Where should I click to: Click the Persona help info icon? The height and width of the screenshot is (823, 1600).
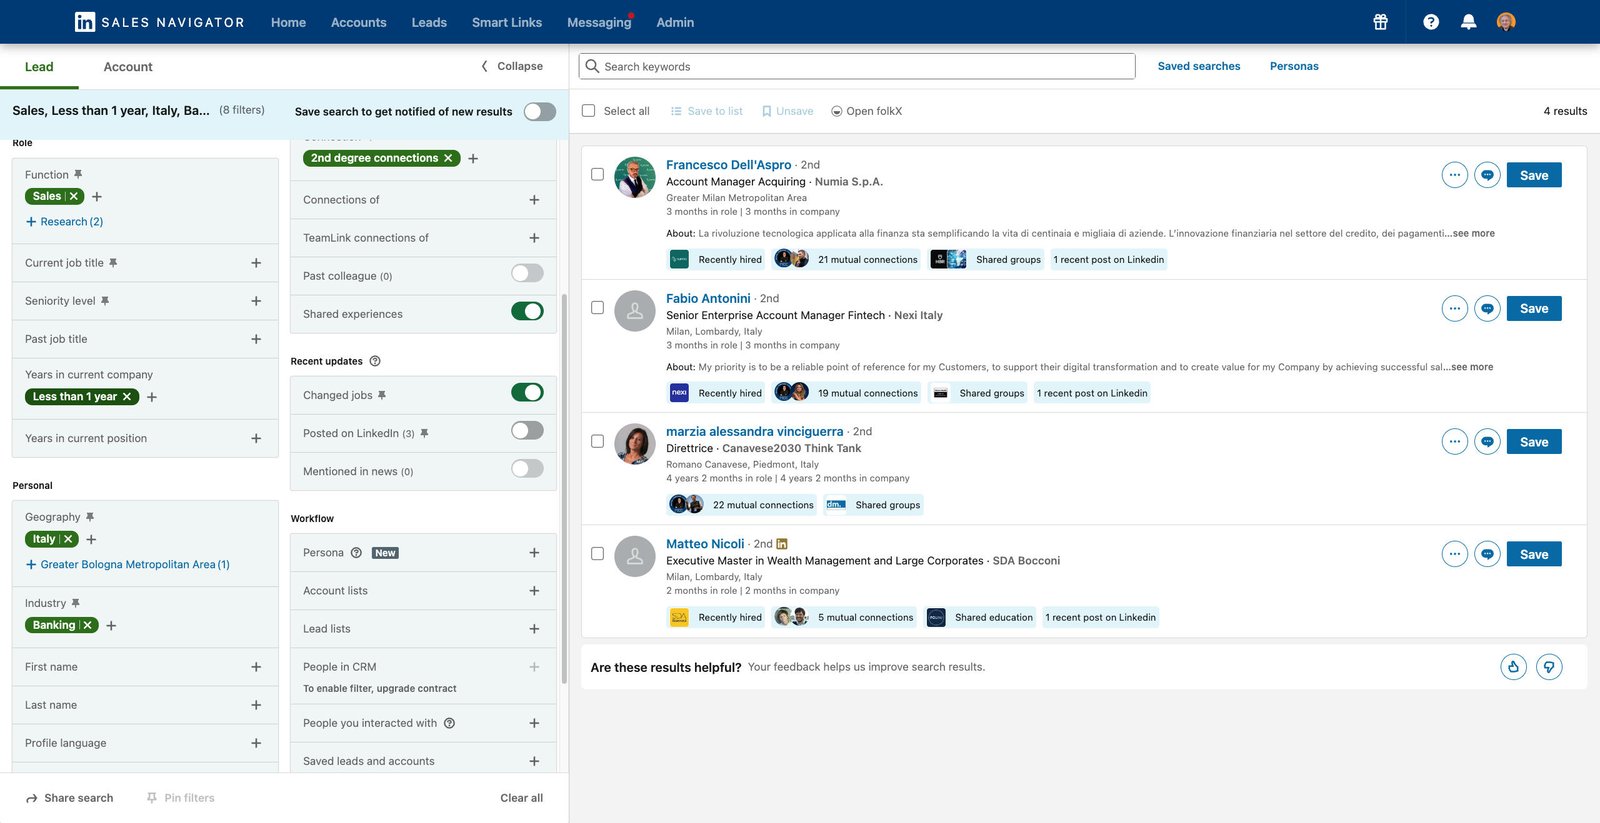[356, 553]
